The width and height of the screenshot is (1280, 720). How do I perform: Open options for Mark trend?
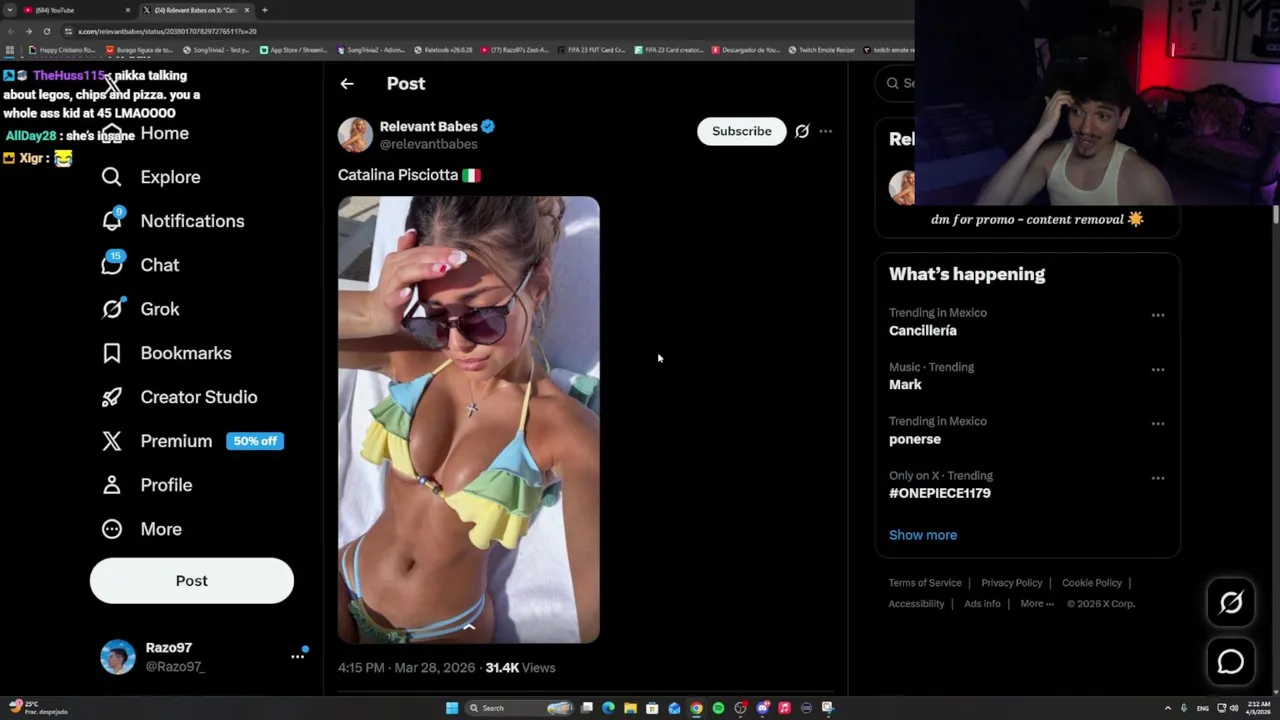[1158, 369]
